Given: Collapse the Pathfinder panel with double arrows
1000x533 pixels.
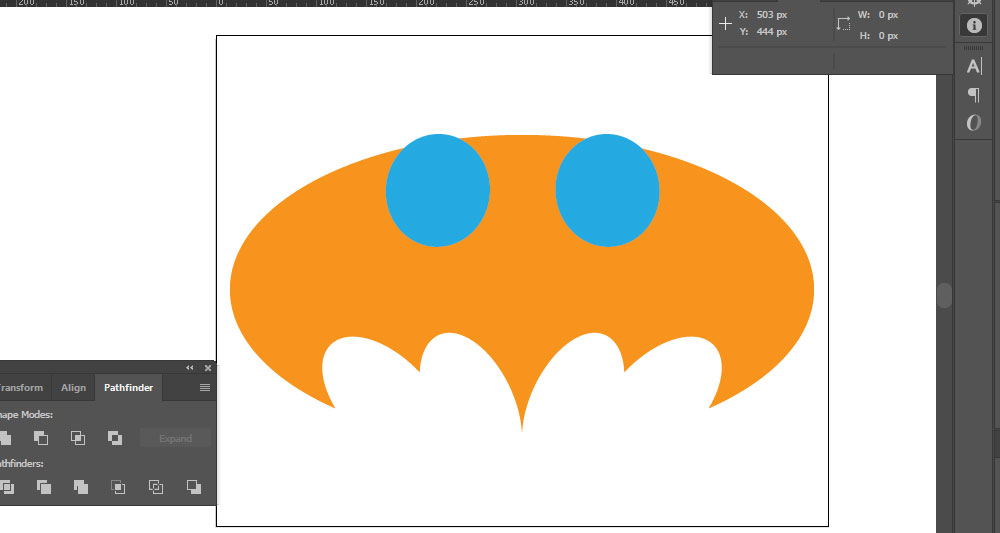Looking at the screenshot, I should coord(189,368).
